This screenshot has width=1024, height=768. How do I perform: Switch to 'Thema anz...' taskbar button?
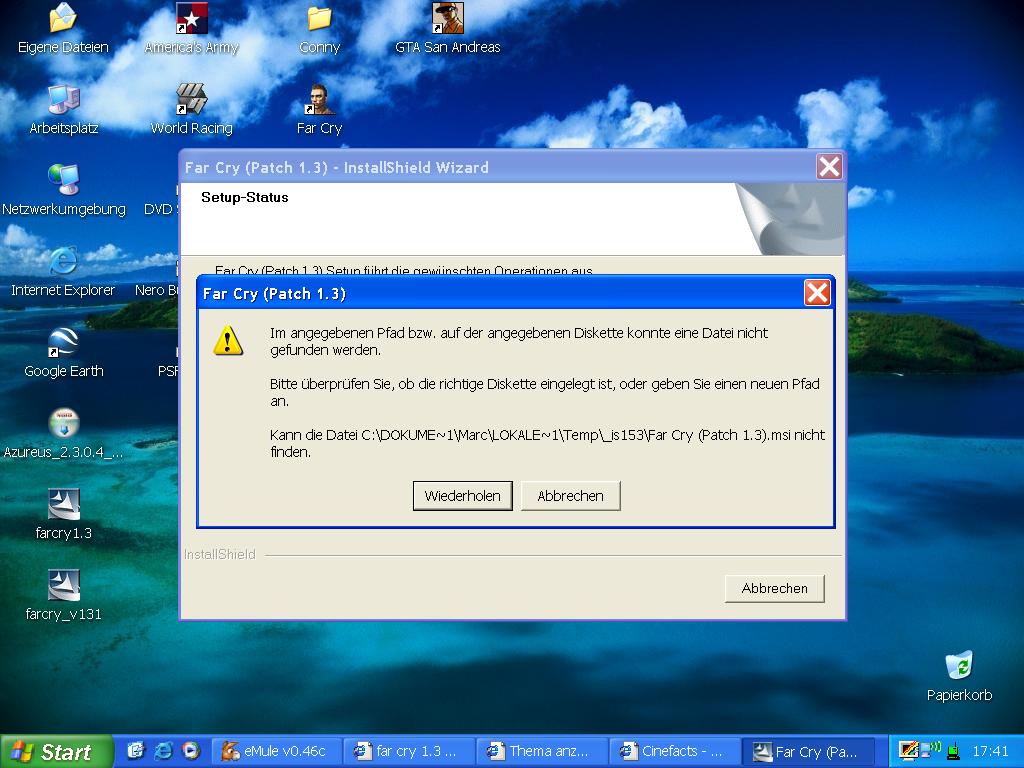(x=541, y=752)
